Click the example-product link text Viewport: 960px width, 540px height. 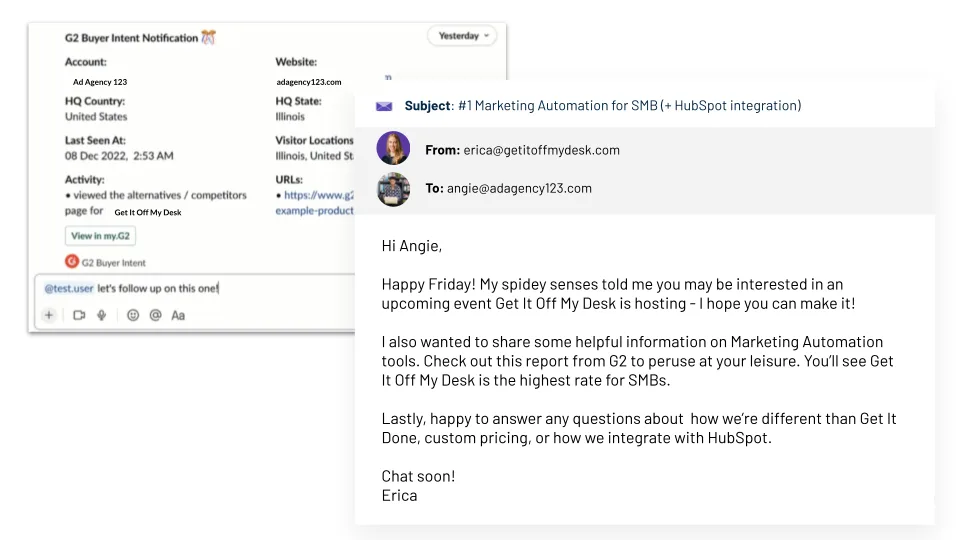coord(314,211)
